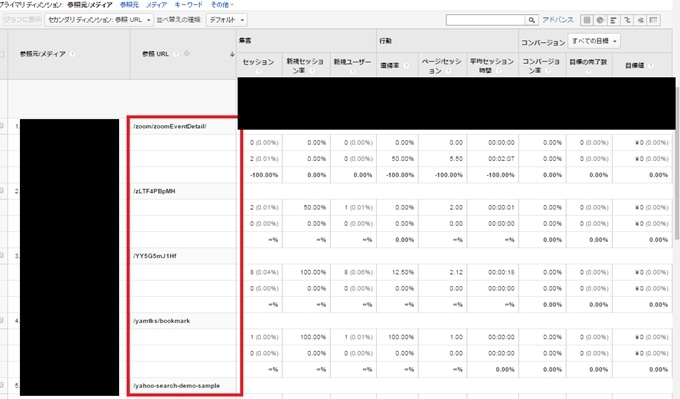Sort by the 新規ユーザー column header
The width and height of the screenshot is (680, 399).
[352, 62]
